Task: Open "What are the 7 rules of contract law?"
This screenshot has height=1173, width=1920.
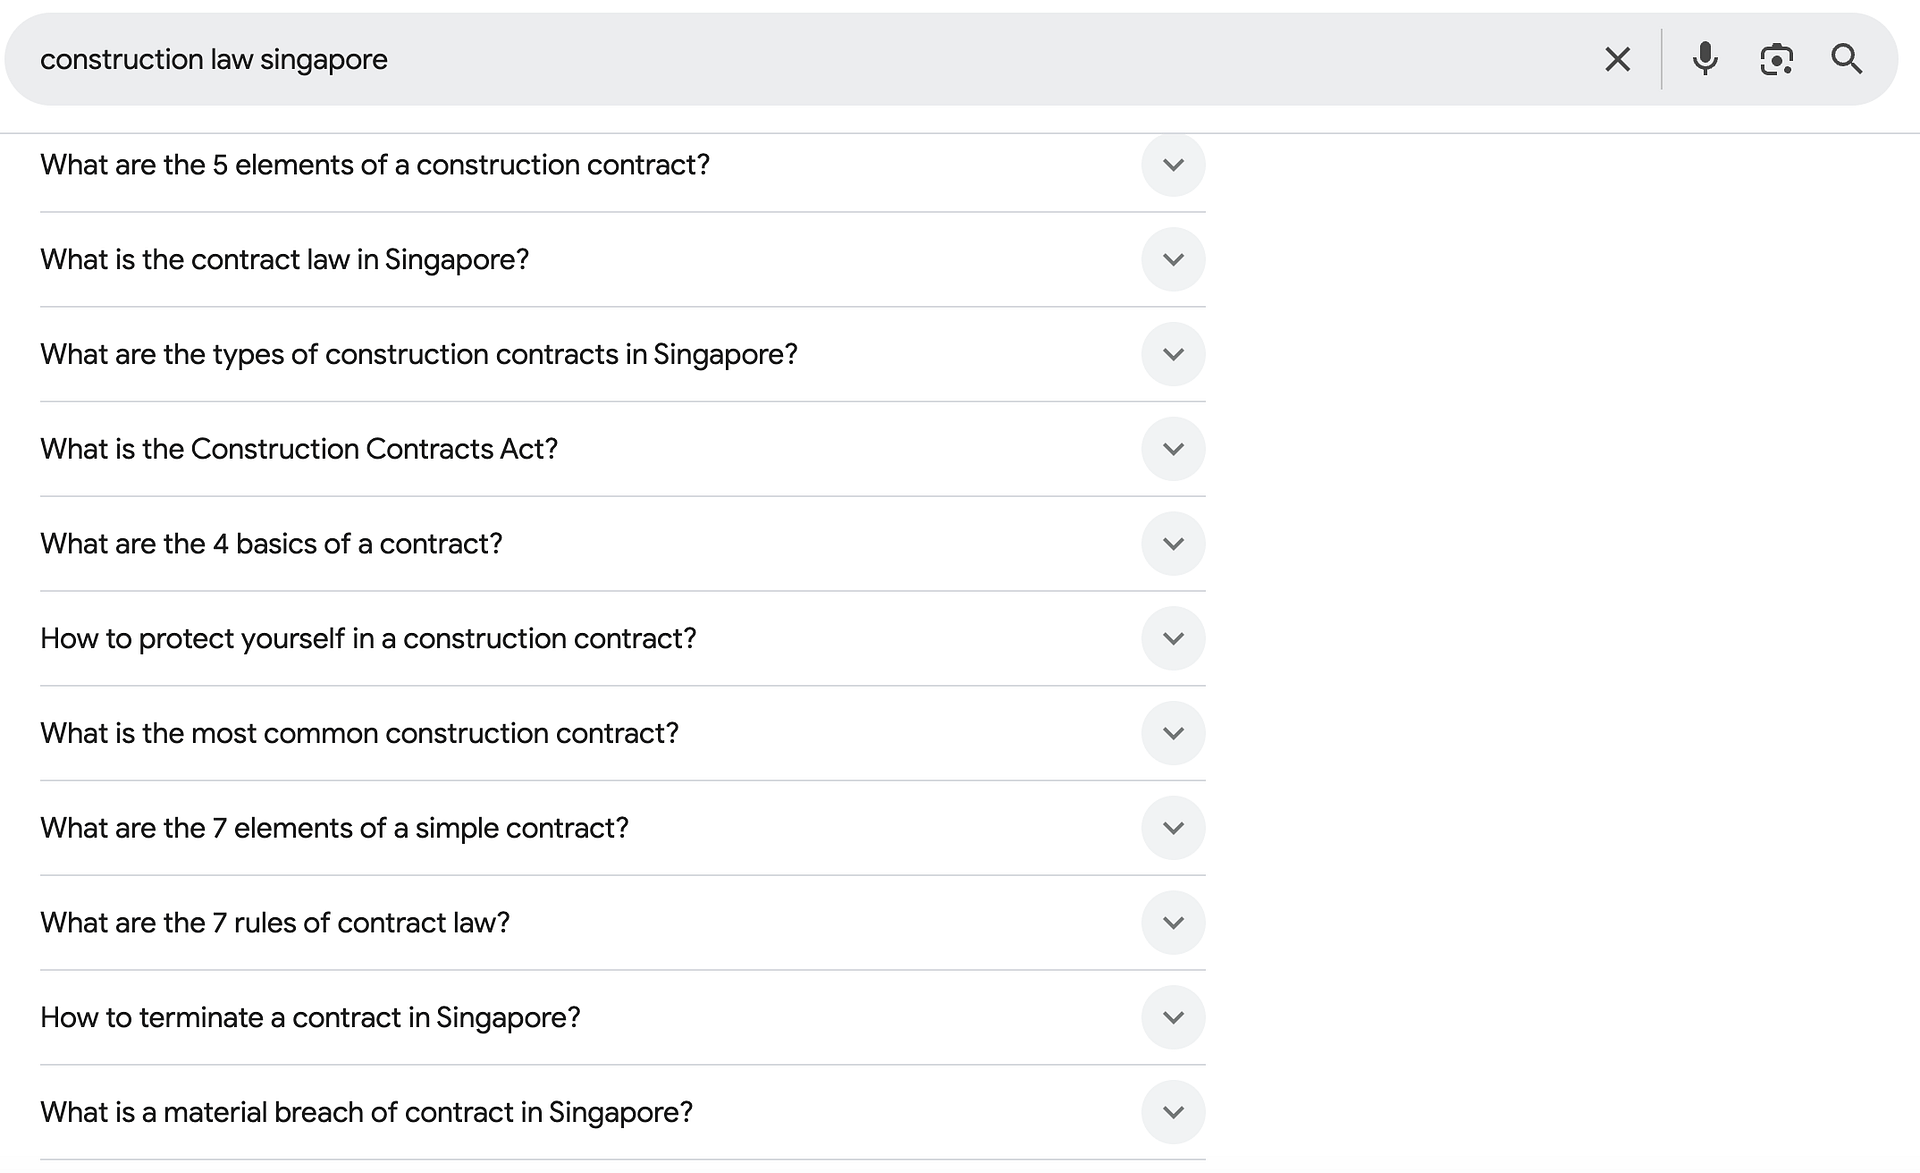Action: 275,923
